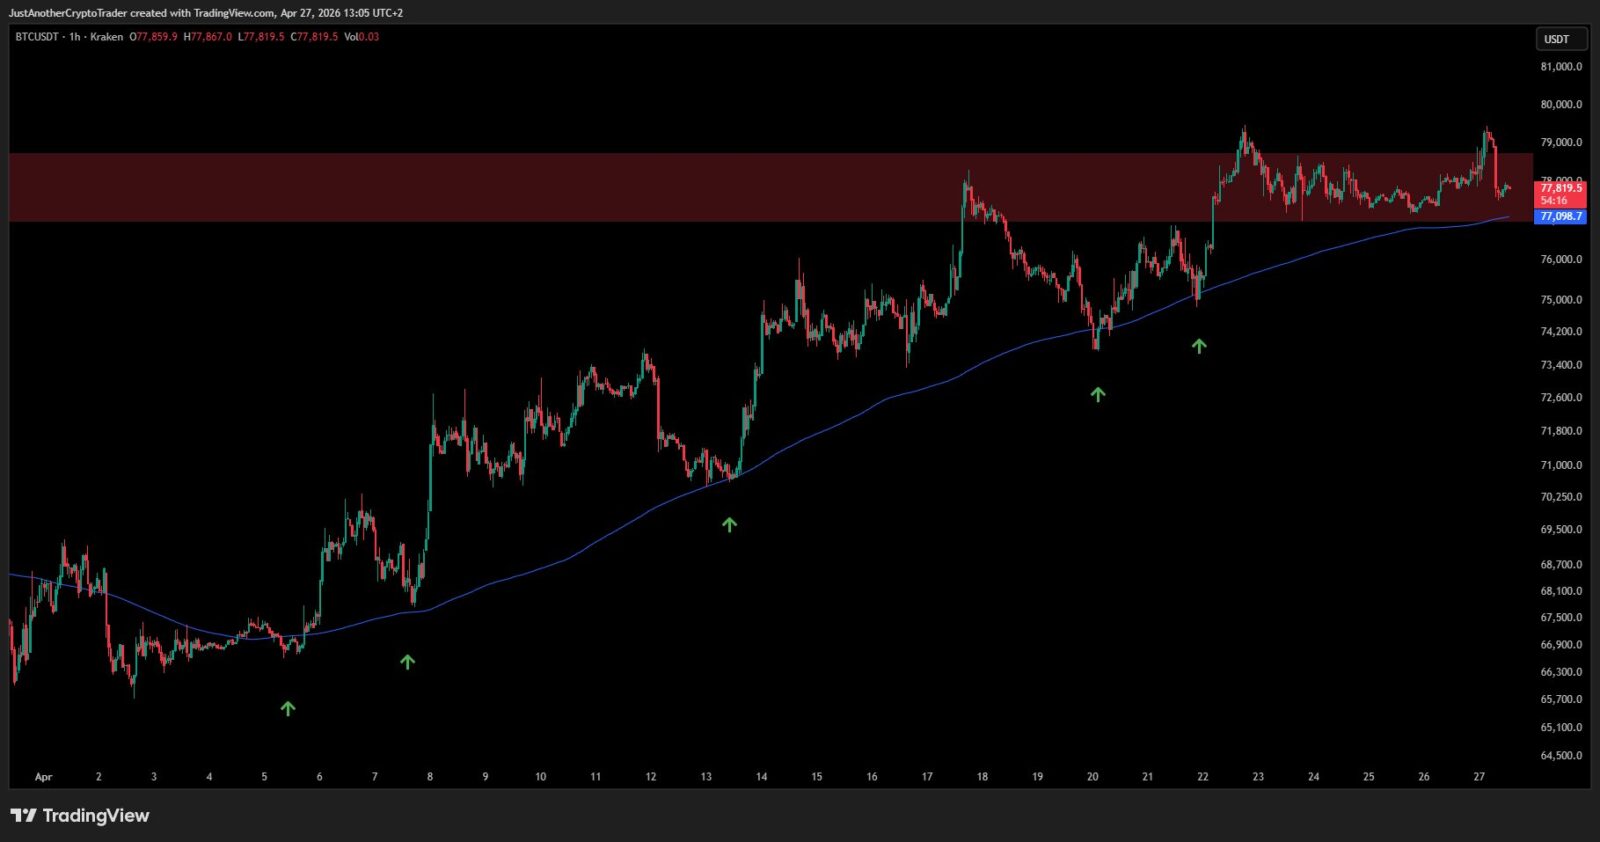The height and width of the screenshot is (842, 1600).
Task: Select the green arrow under the April 13 low
Action: click(x=729, y=524)
